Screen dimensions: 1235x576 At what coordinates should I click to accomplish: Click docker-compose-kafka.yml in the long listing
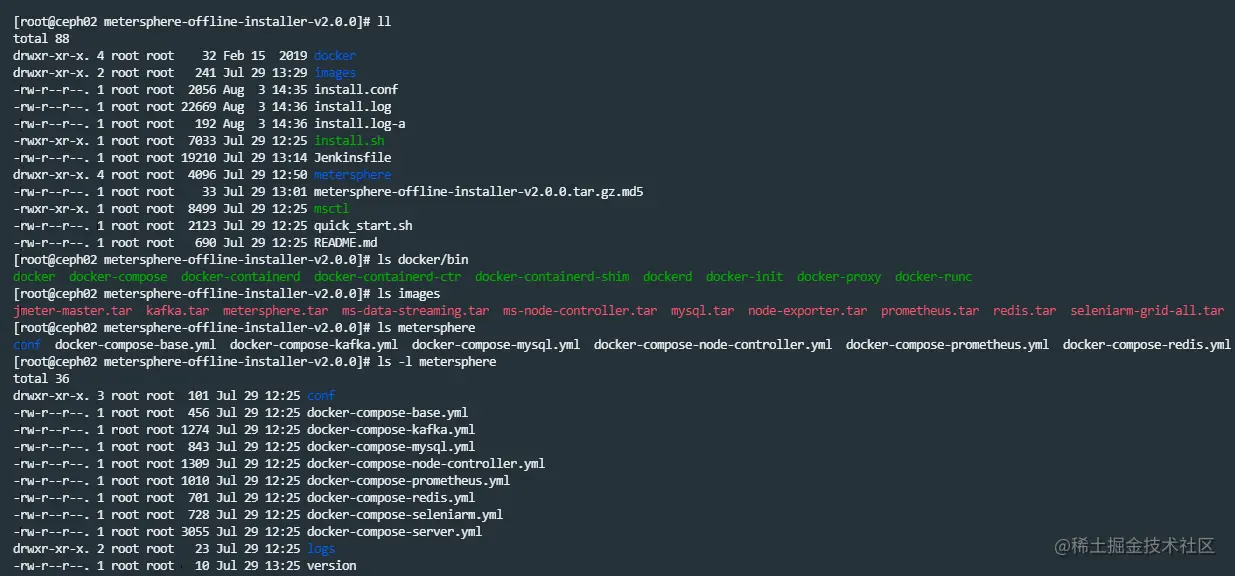pos(391,430)
